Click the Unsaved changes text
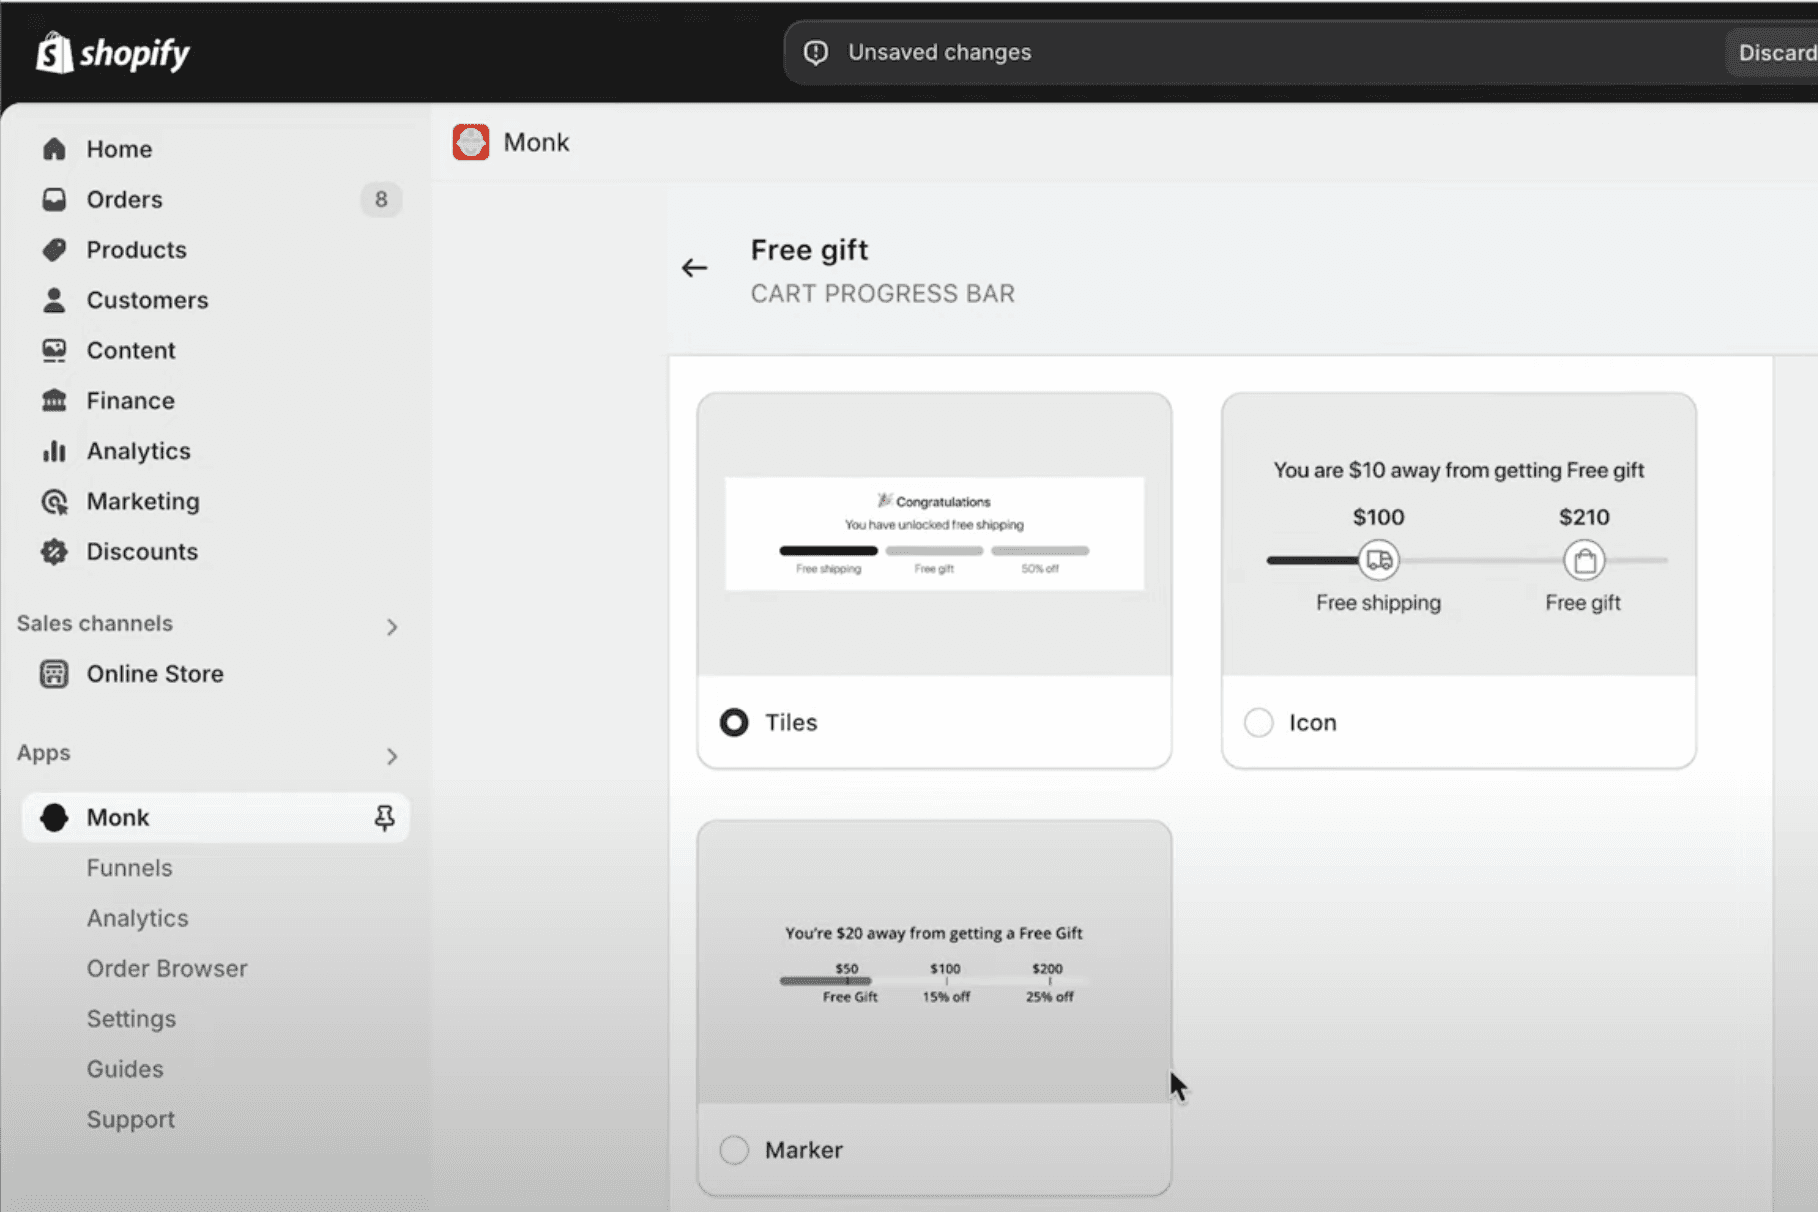 (939, 52)
